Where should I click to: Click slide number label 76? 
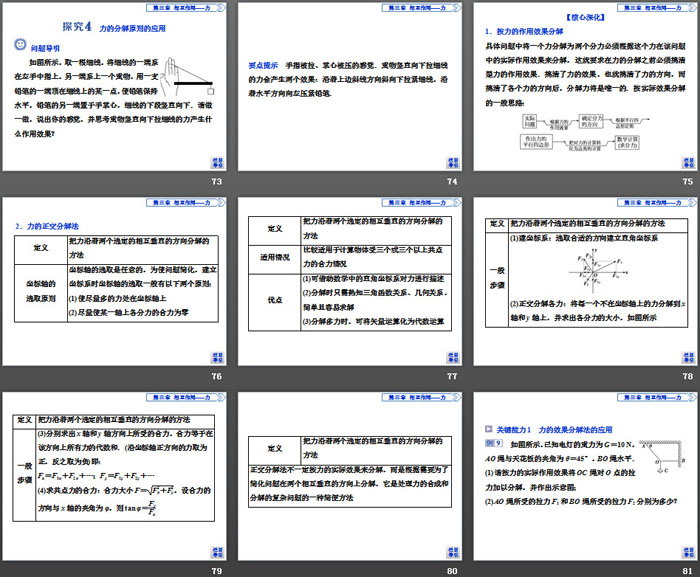pyautogui.click(x=217, y=376)
